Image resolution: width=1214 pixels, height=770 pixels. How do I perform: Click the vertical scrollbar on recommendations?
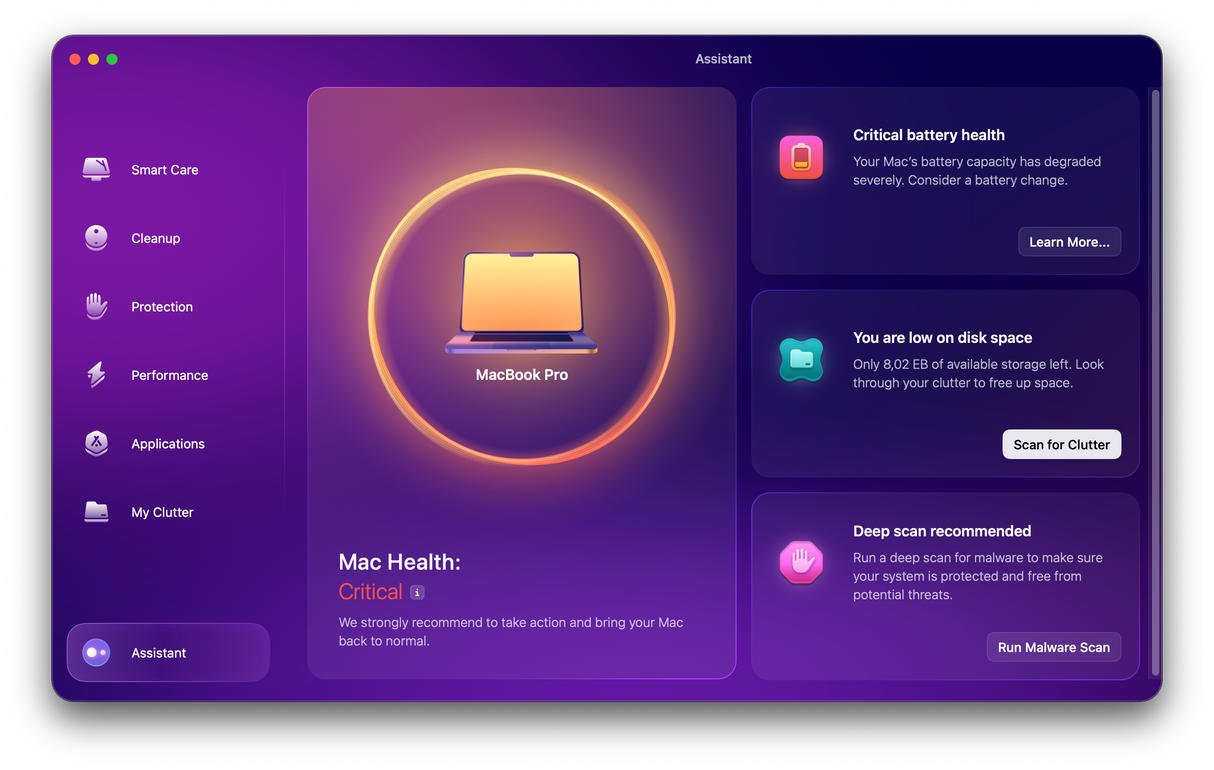click(1155, 382)
